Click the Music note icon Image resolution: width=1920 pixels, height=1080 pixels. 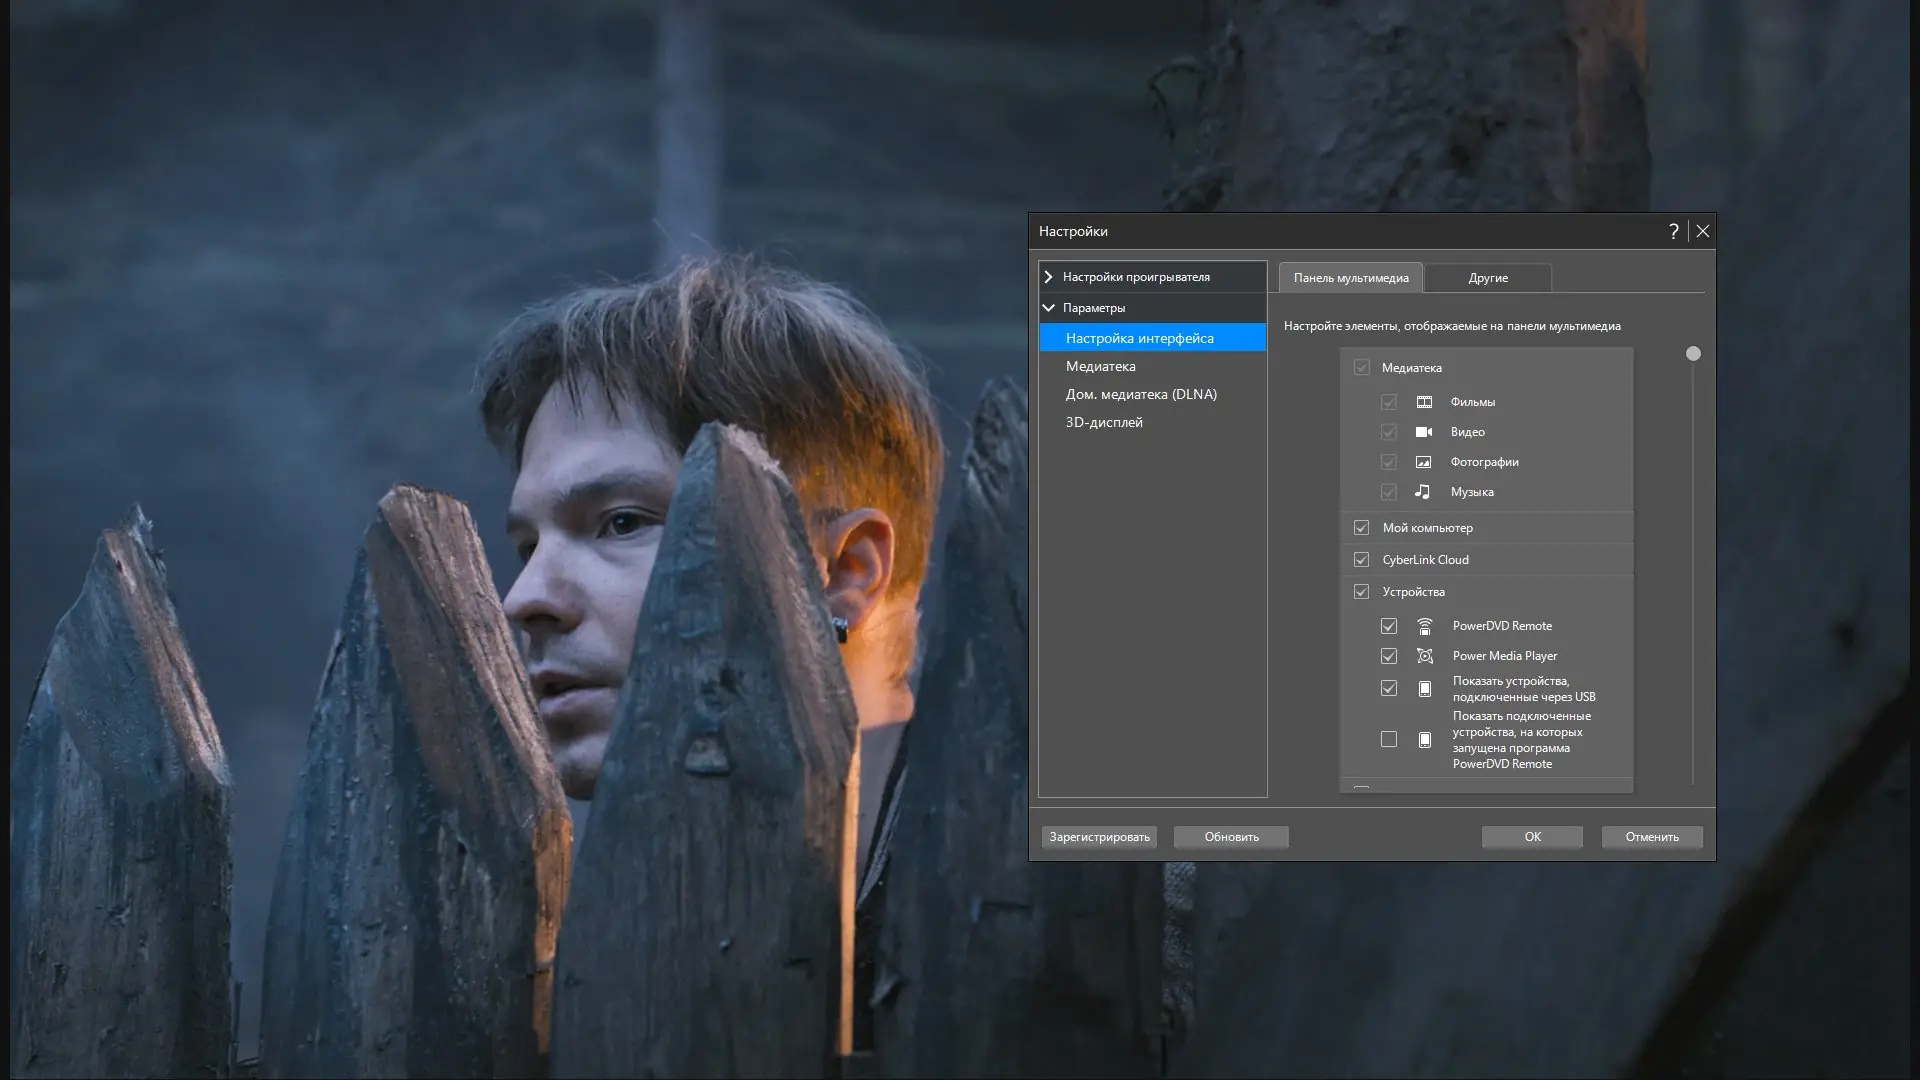pos(1422,491)
